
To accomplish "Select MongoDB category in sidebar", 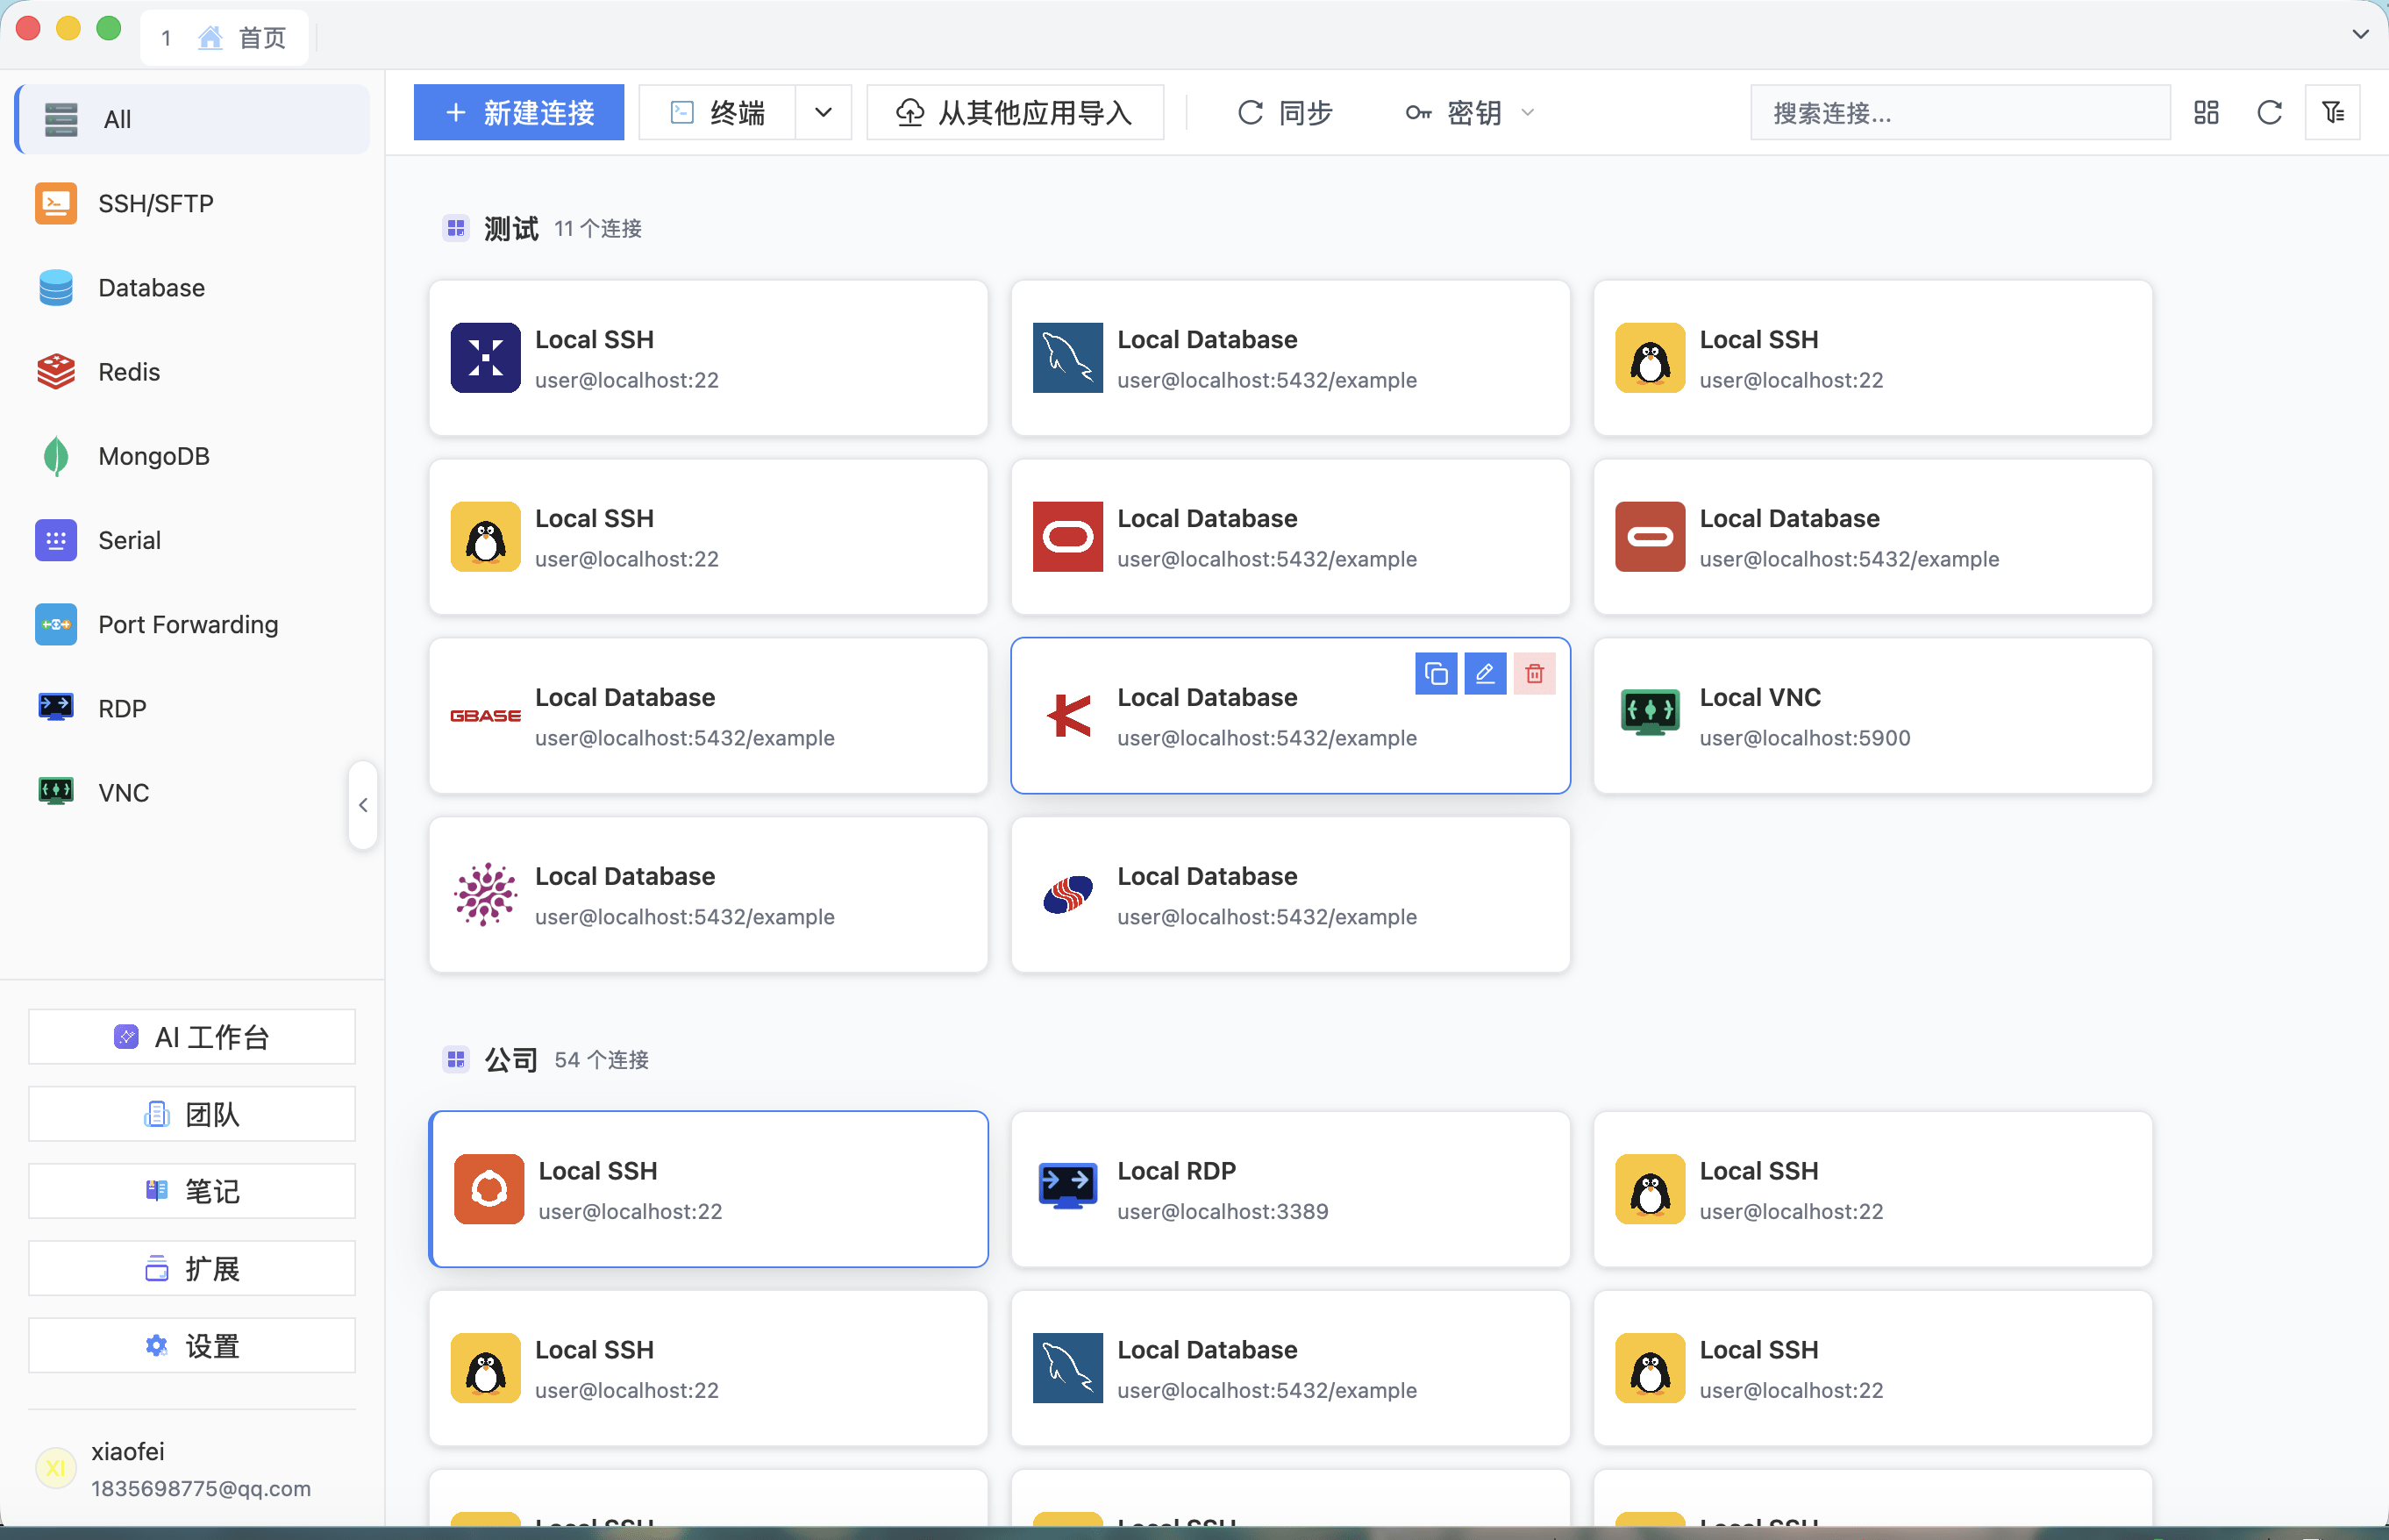I will 193,456.
